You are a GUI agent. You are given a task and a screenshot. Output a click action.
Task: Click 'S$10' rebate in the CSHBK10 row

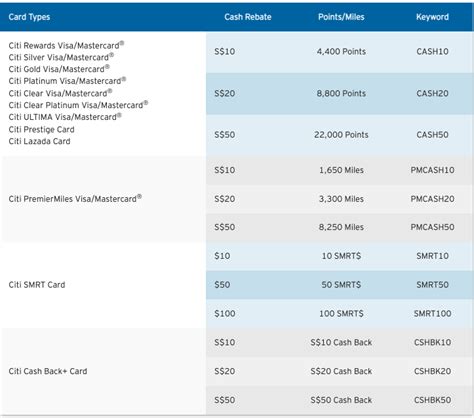pos(225,342)
